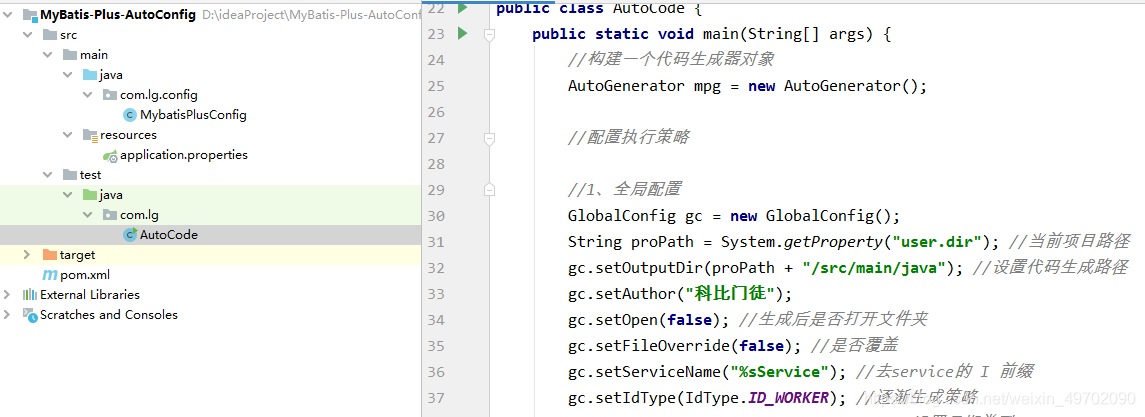Select pom.xml in the project tree
Viewport: 1145px width, 417px height.
click(85, 275)
